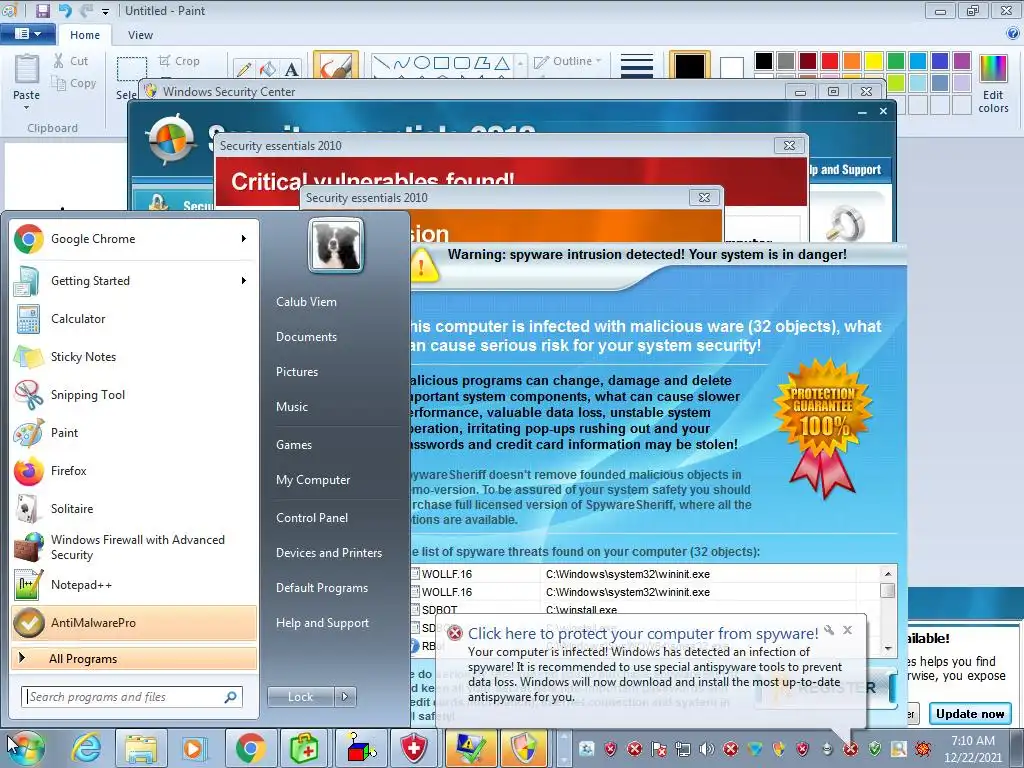This screenshot has width=1024, height=768.
Task: Expand Google Chrome jump list arrow
Action: point(244,239)
